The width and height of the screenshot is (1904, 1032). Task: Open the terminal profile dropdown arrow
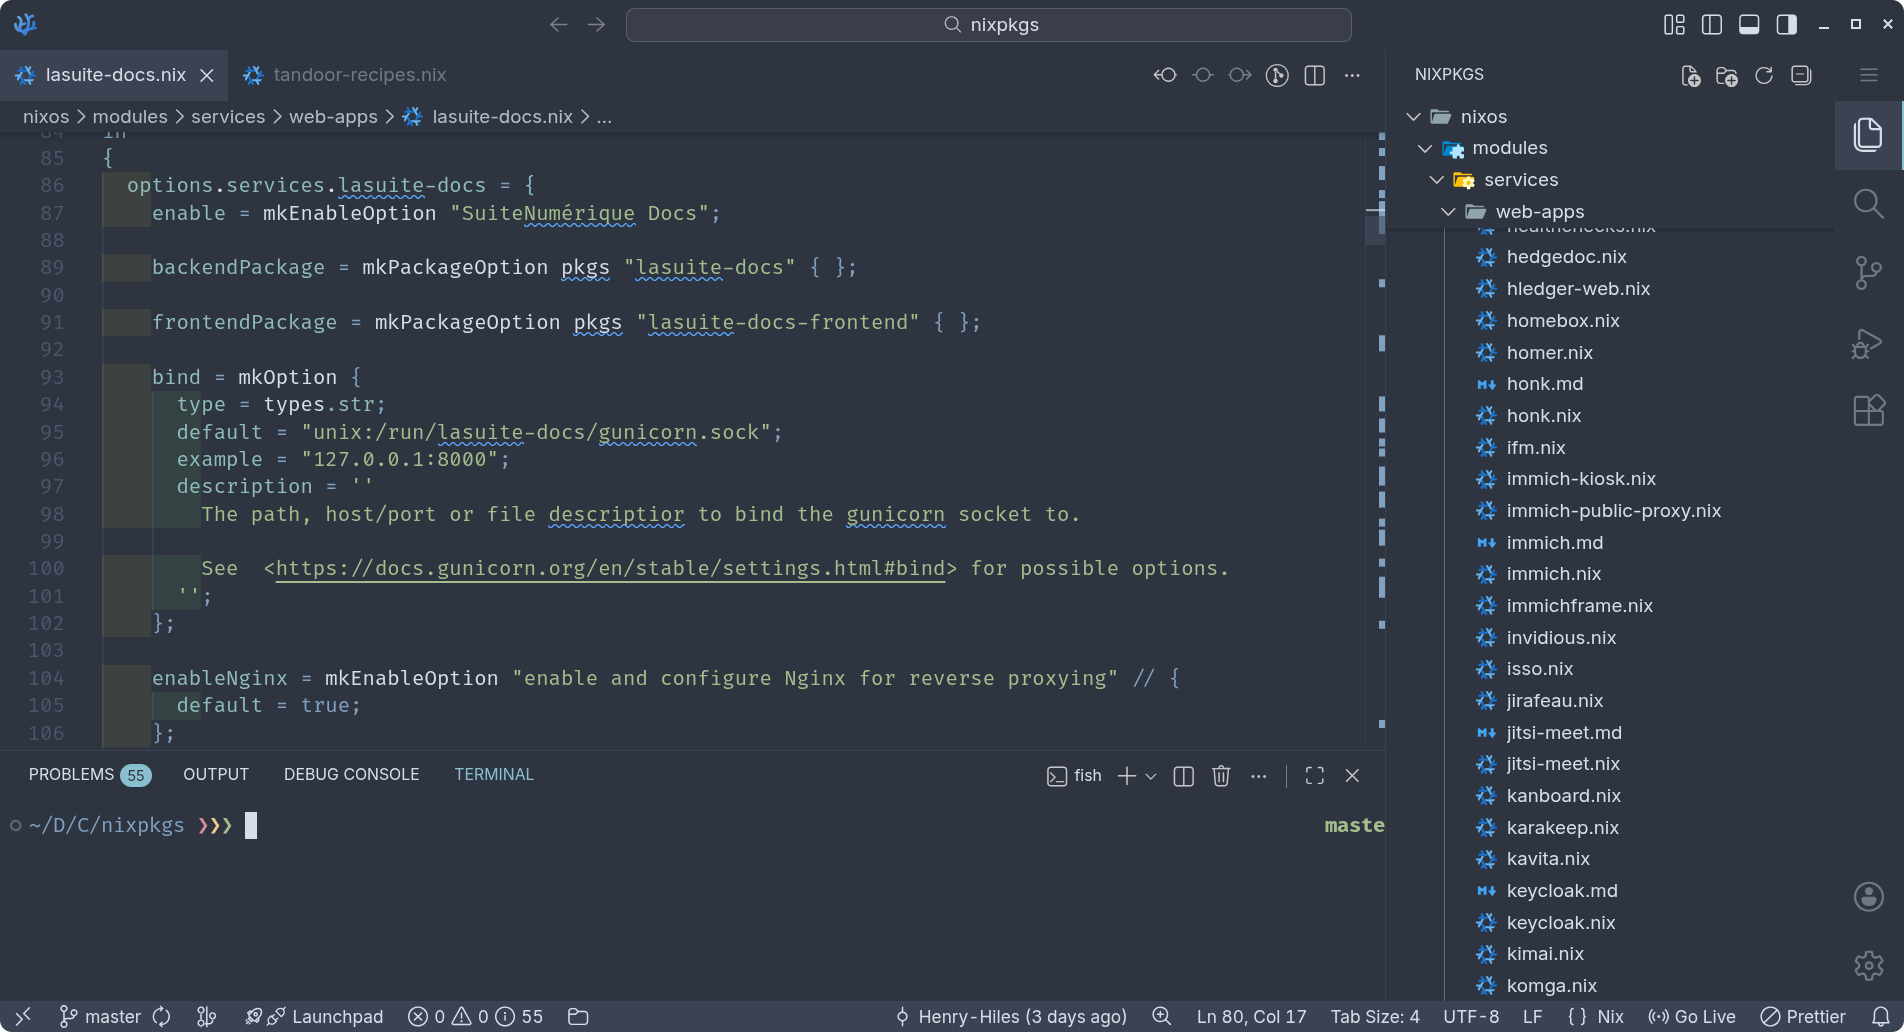click(x=1151, y=776)
